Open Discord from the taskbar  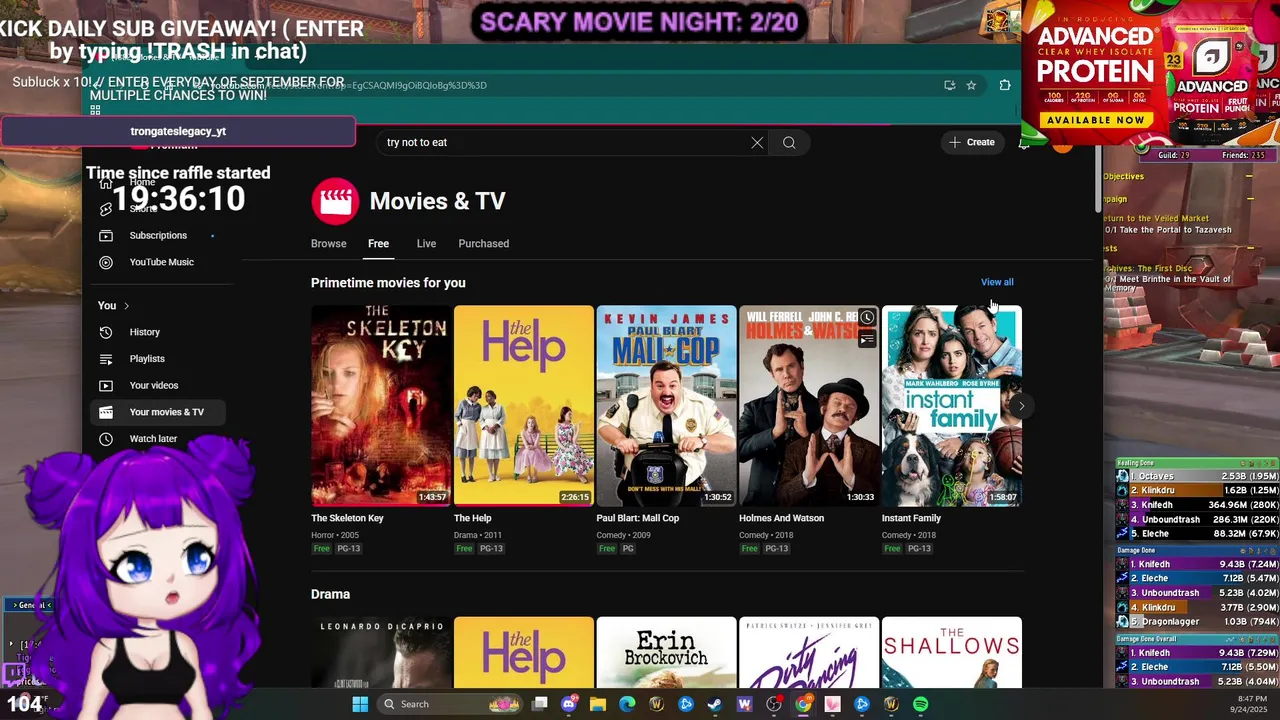[569, 704]
